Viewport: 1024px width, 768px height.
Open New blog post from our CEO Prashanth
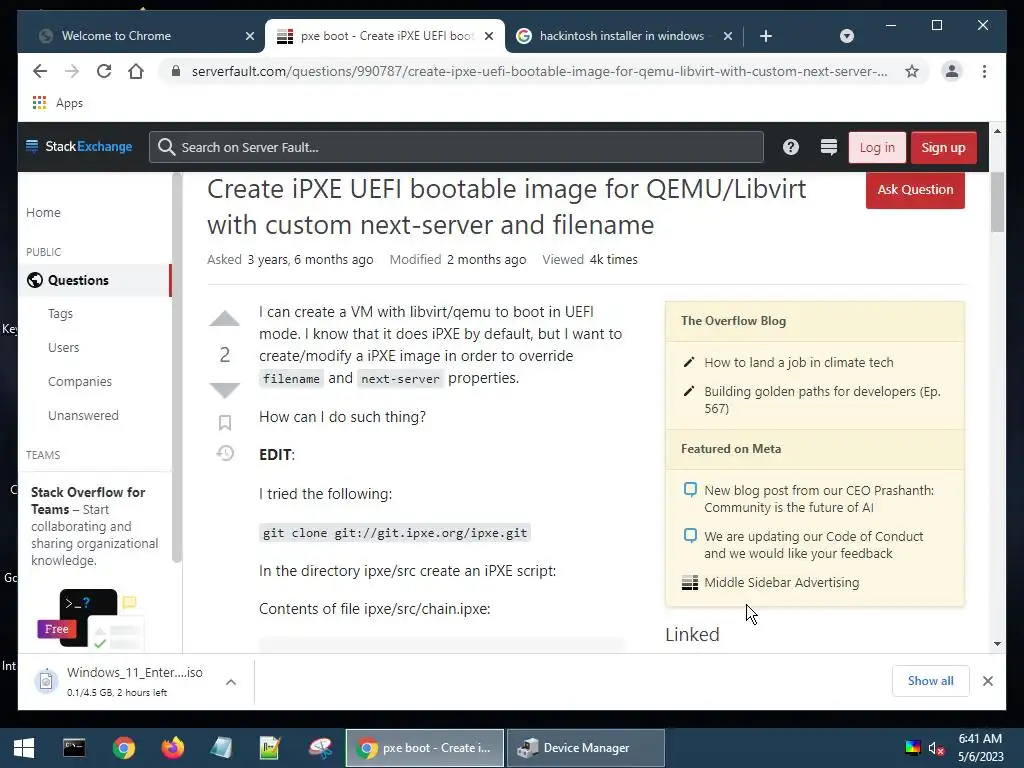[x=819, y=499]
